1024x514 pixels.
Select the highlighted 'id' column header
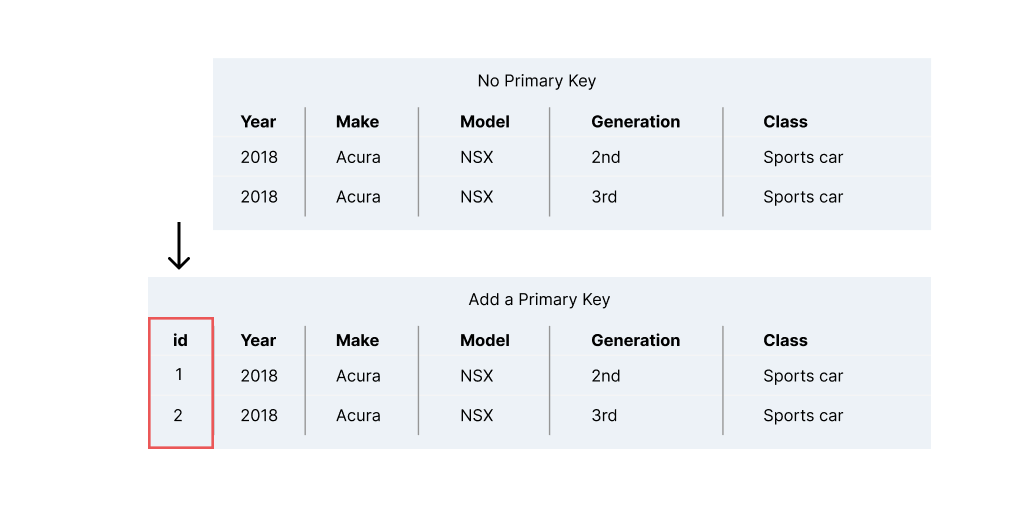pyautogui.click(x=180, y=341)
